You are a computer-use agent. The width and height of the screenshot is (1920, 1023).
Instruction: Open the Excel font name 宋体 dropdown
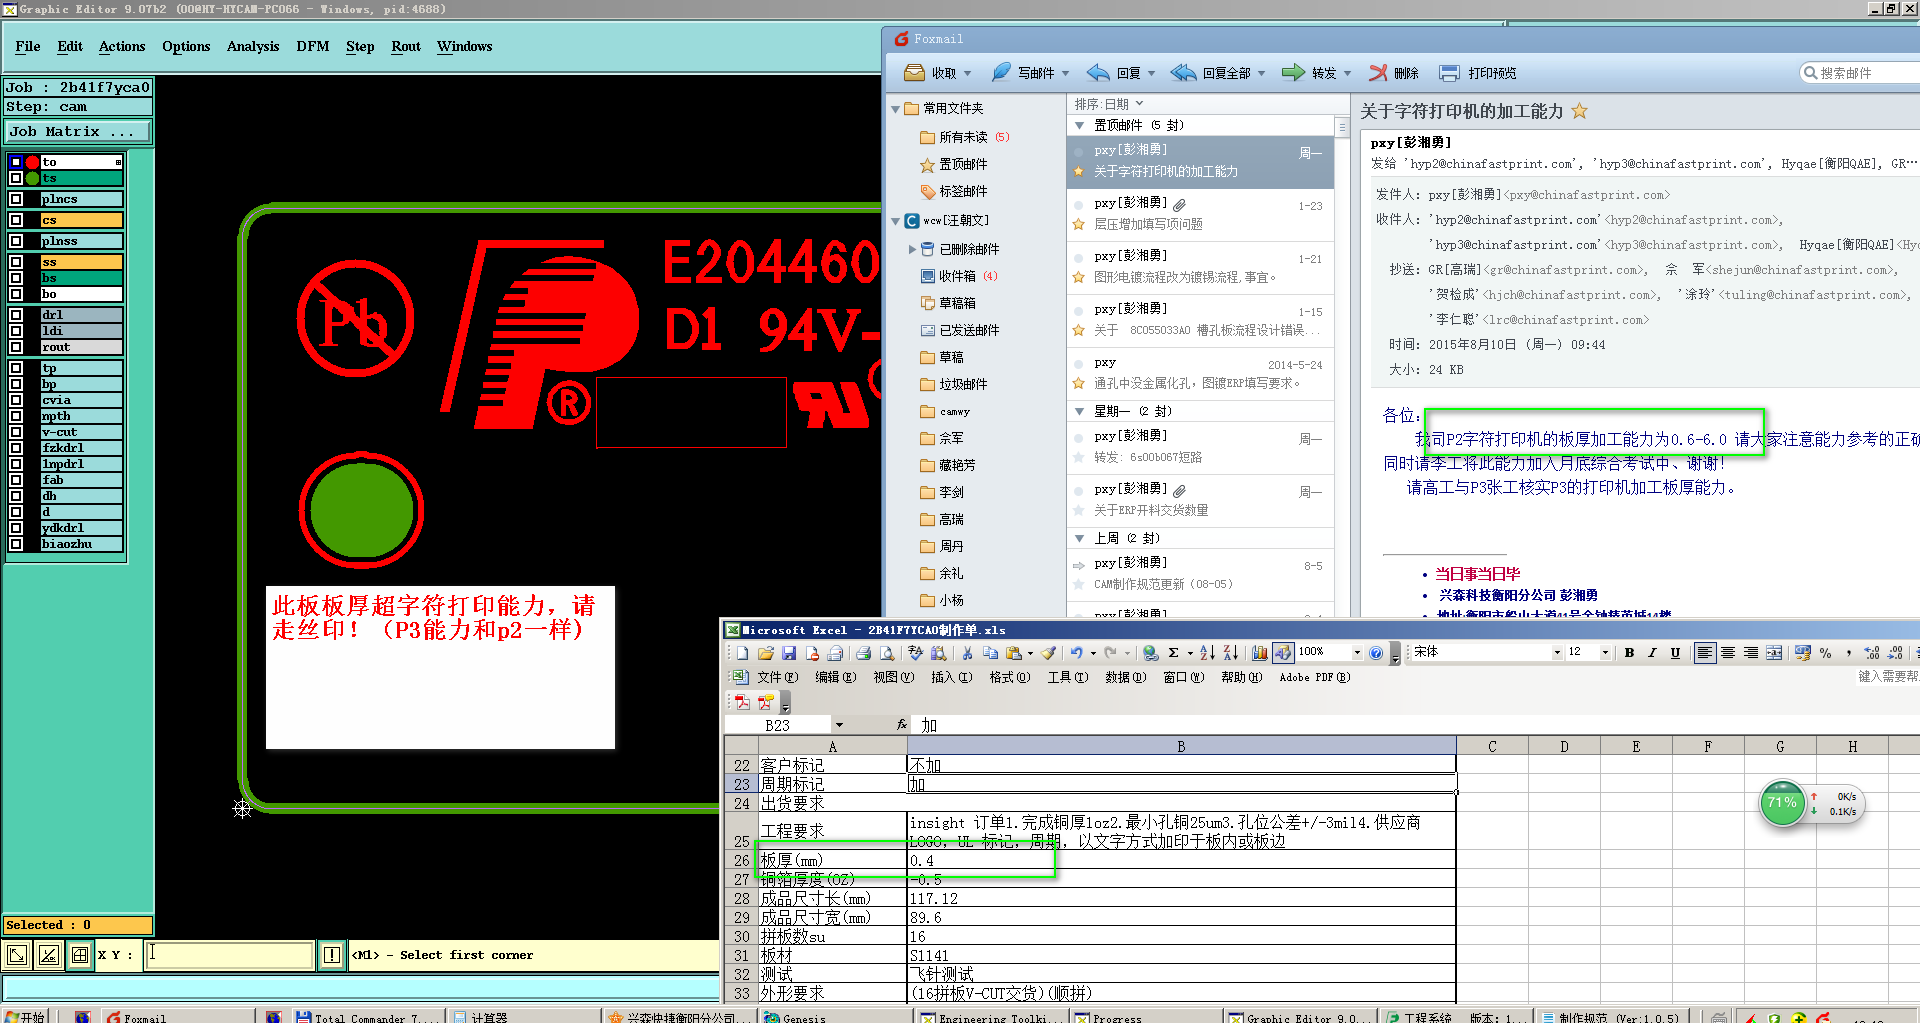pos(1557,653)
